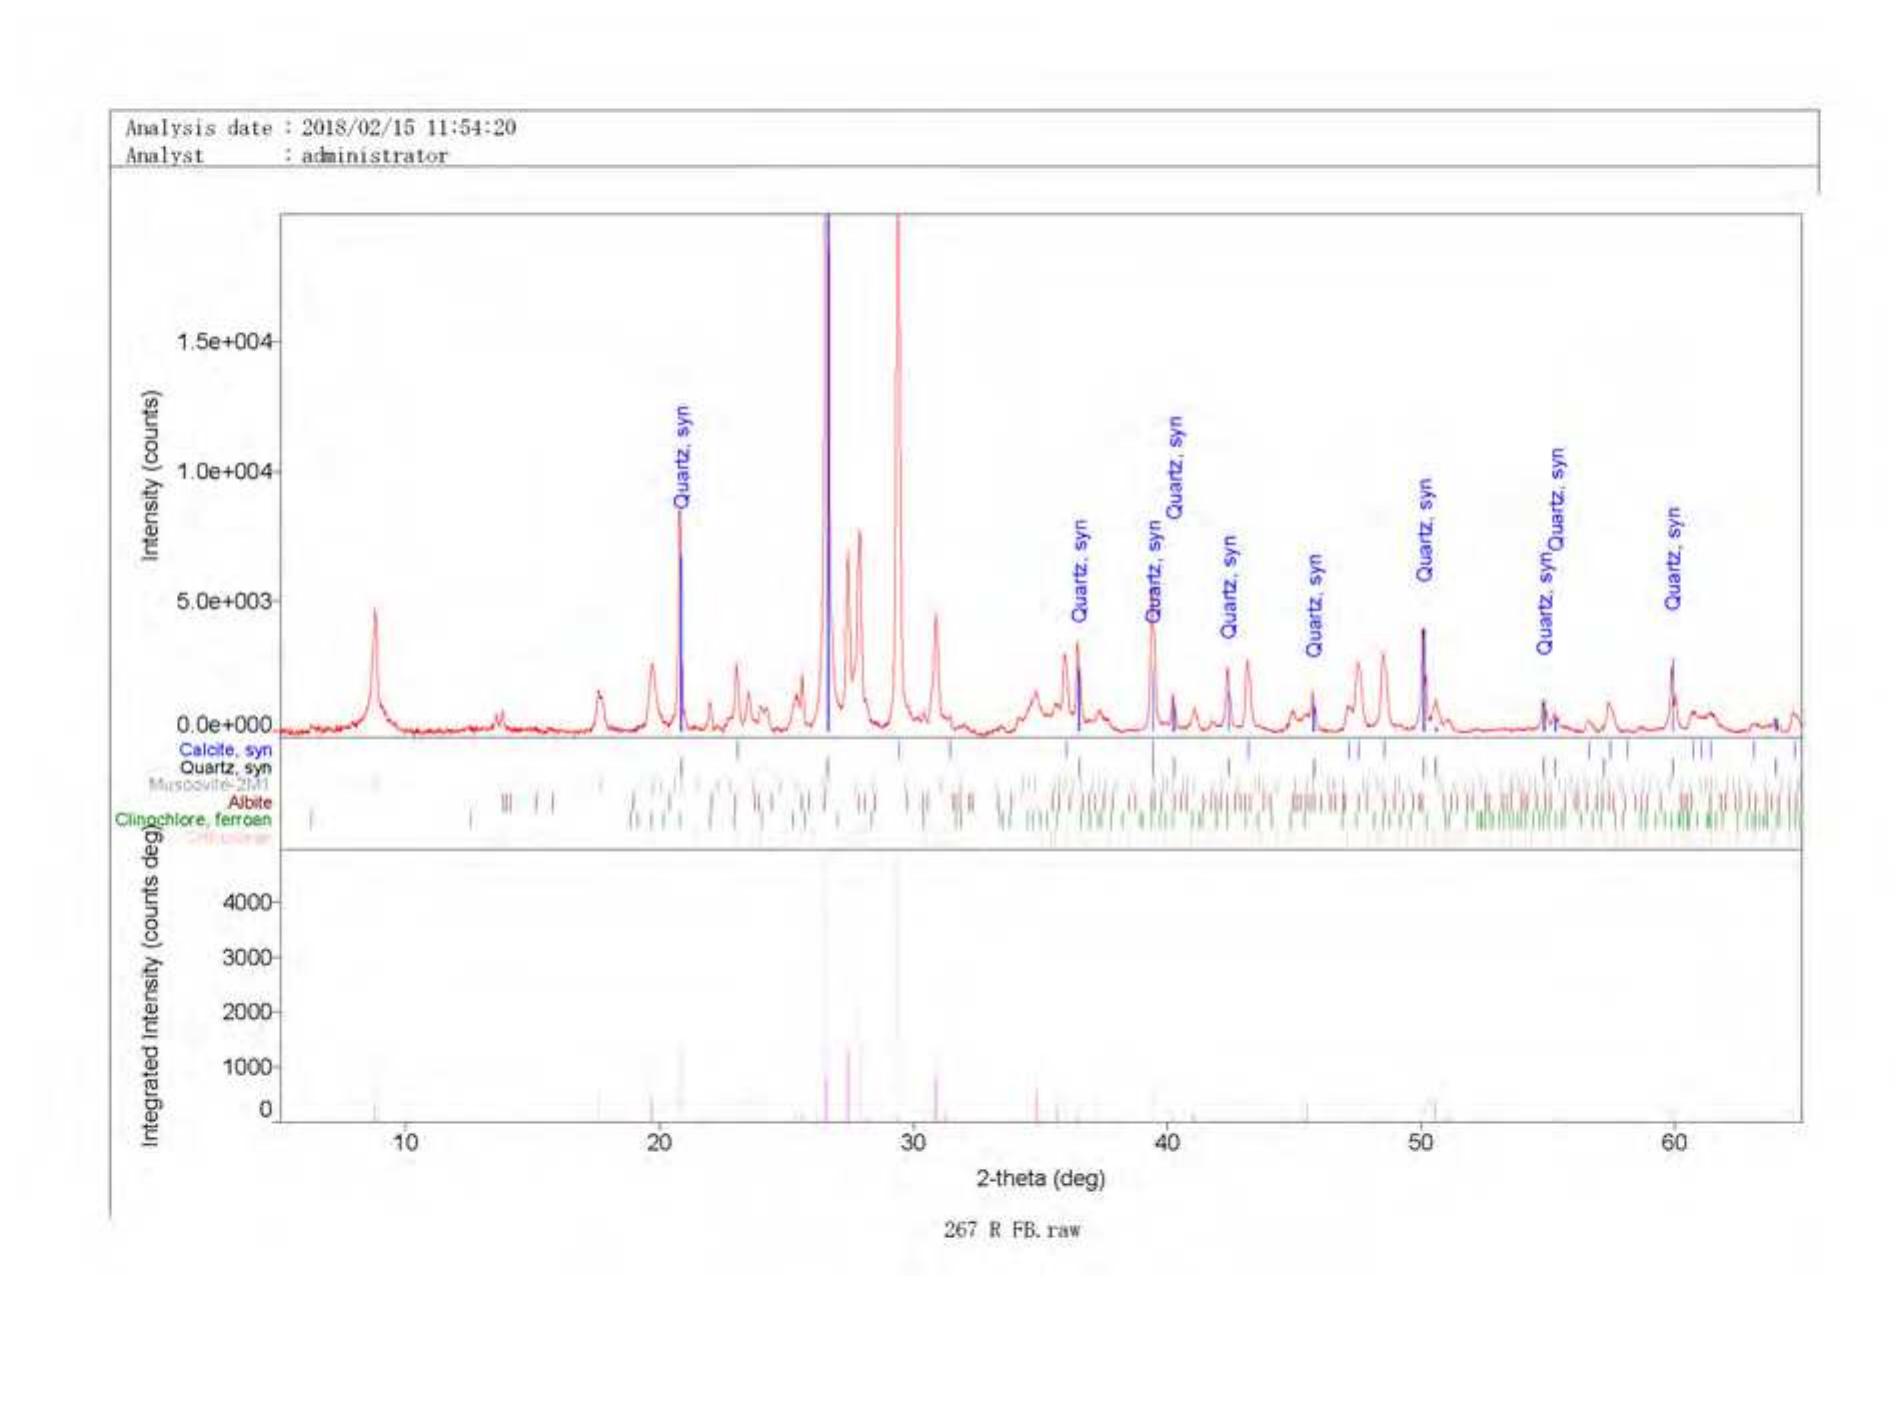Screen dimensions: 1896x1419
Task: Click the 267 R FB.raw file name
Action: (x=1011, y=1230)
